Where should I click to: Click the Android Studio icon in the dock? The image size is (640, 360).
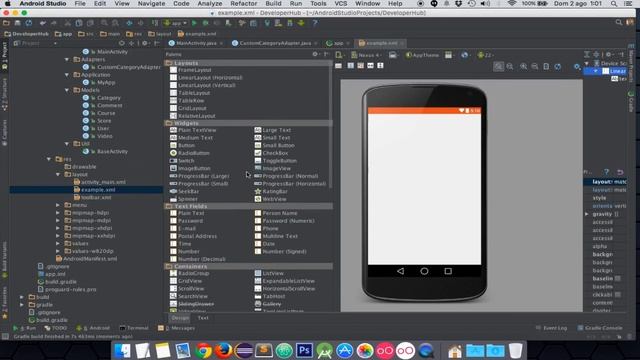[x=324, y=350]
